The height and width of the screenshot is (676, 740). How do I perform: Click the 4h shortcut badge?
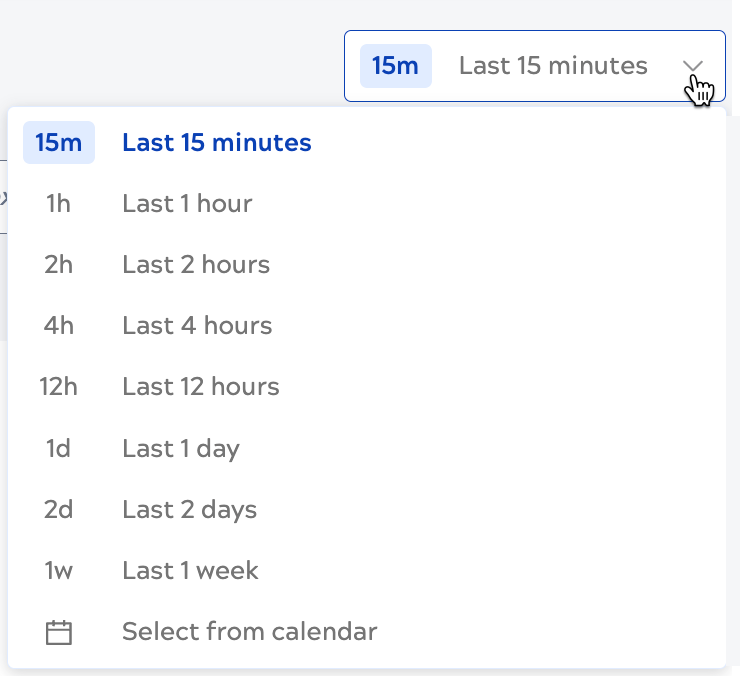click(x=59, y=326)
